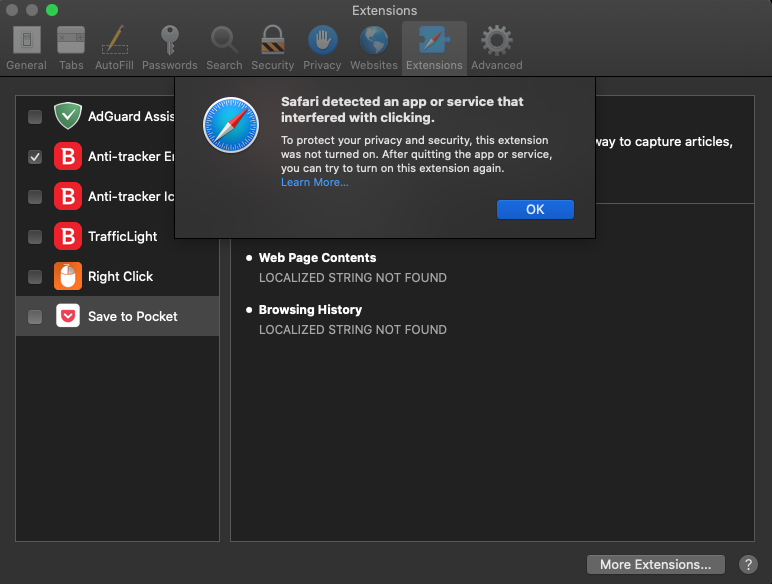This screenshot has height=584, width=772.
Task: Enable the AdGuard Assistant checkbox
Action: [x=35, y=117]
